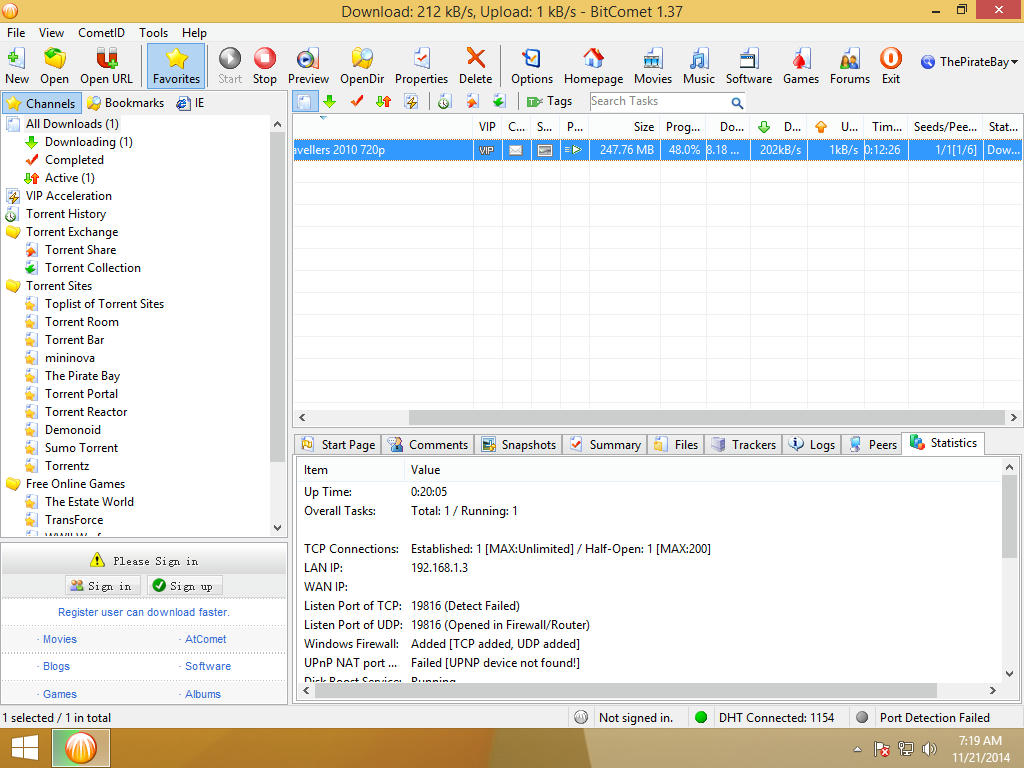
Task: Open the Peers tab
Action: (872, 445)
